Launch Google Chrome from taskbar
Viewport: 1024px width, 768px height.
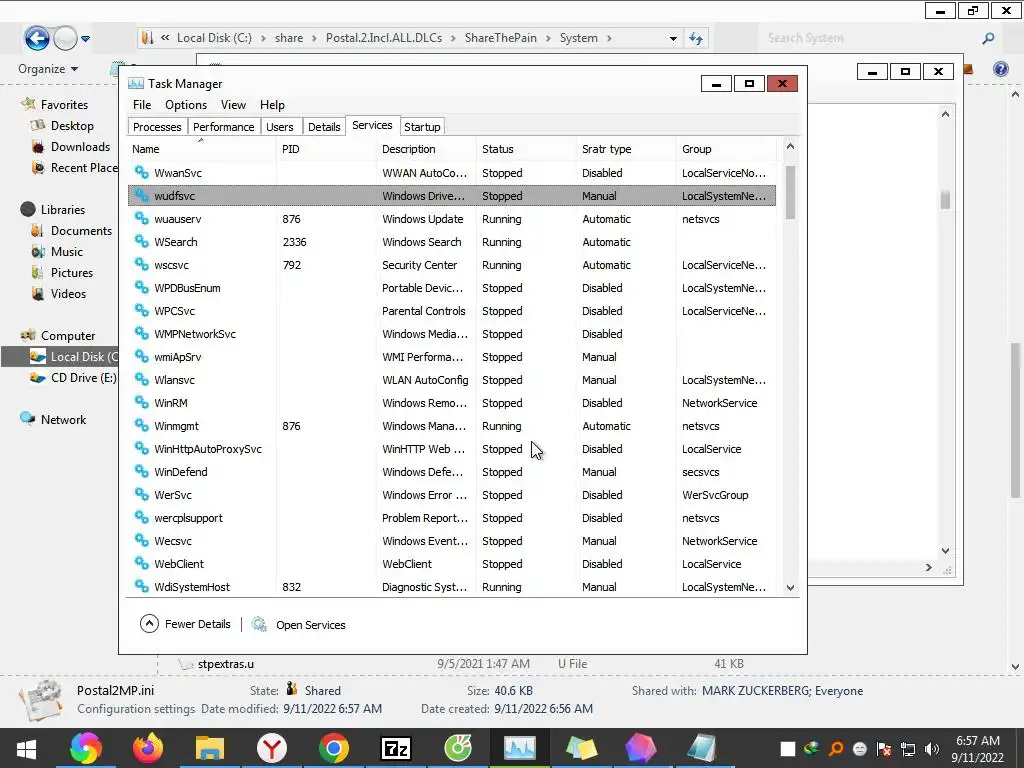click(x=334, y=748)
